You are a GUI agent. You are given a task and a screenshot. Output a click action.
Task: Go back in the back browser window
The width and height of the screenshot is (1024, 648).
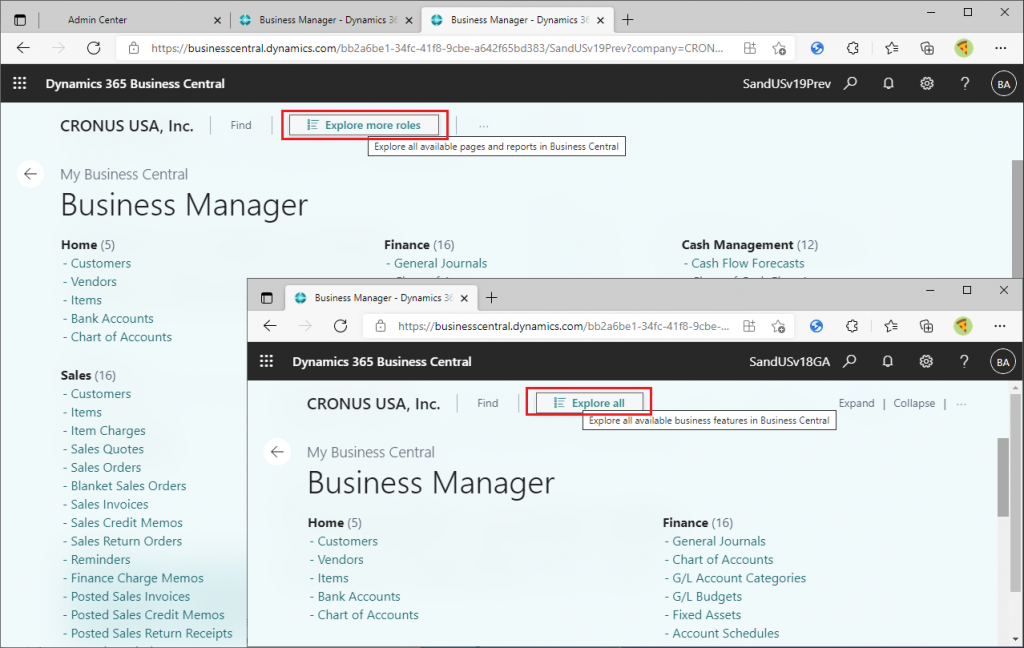[24, 48]
